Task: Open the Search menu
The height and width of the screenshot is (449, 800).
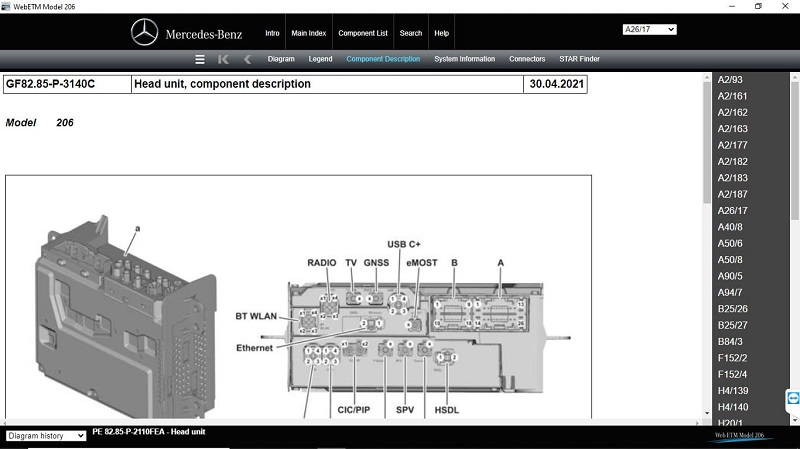Action: tap(411, 33)
